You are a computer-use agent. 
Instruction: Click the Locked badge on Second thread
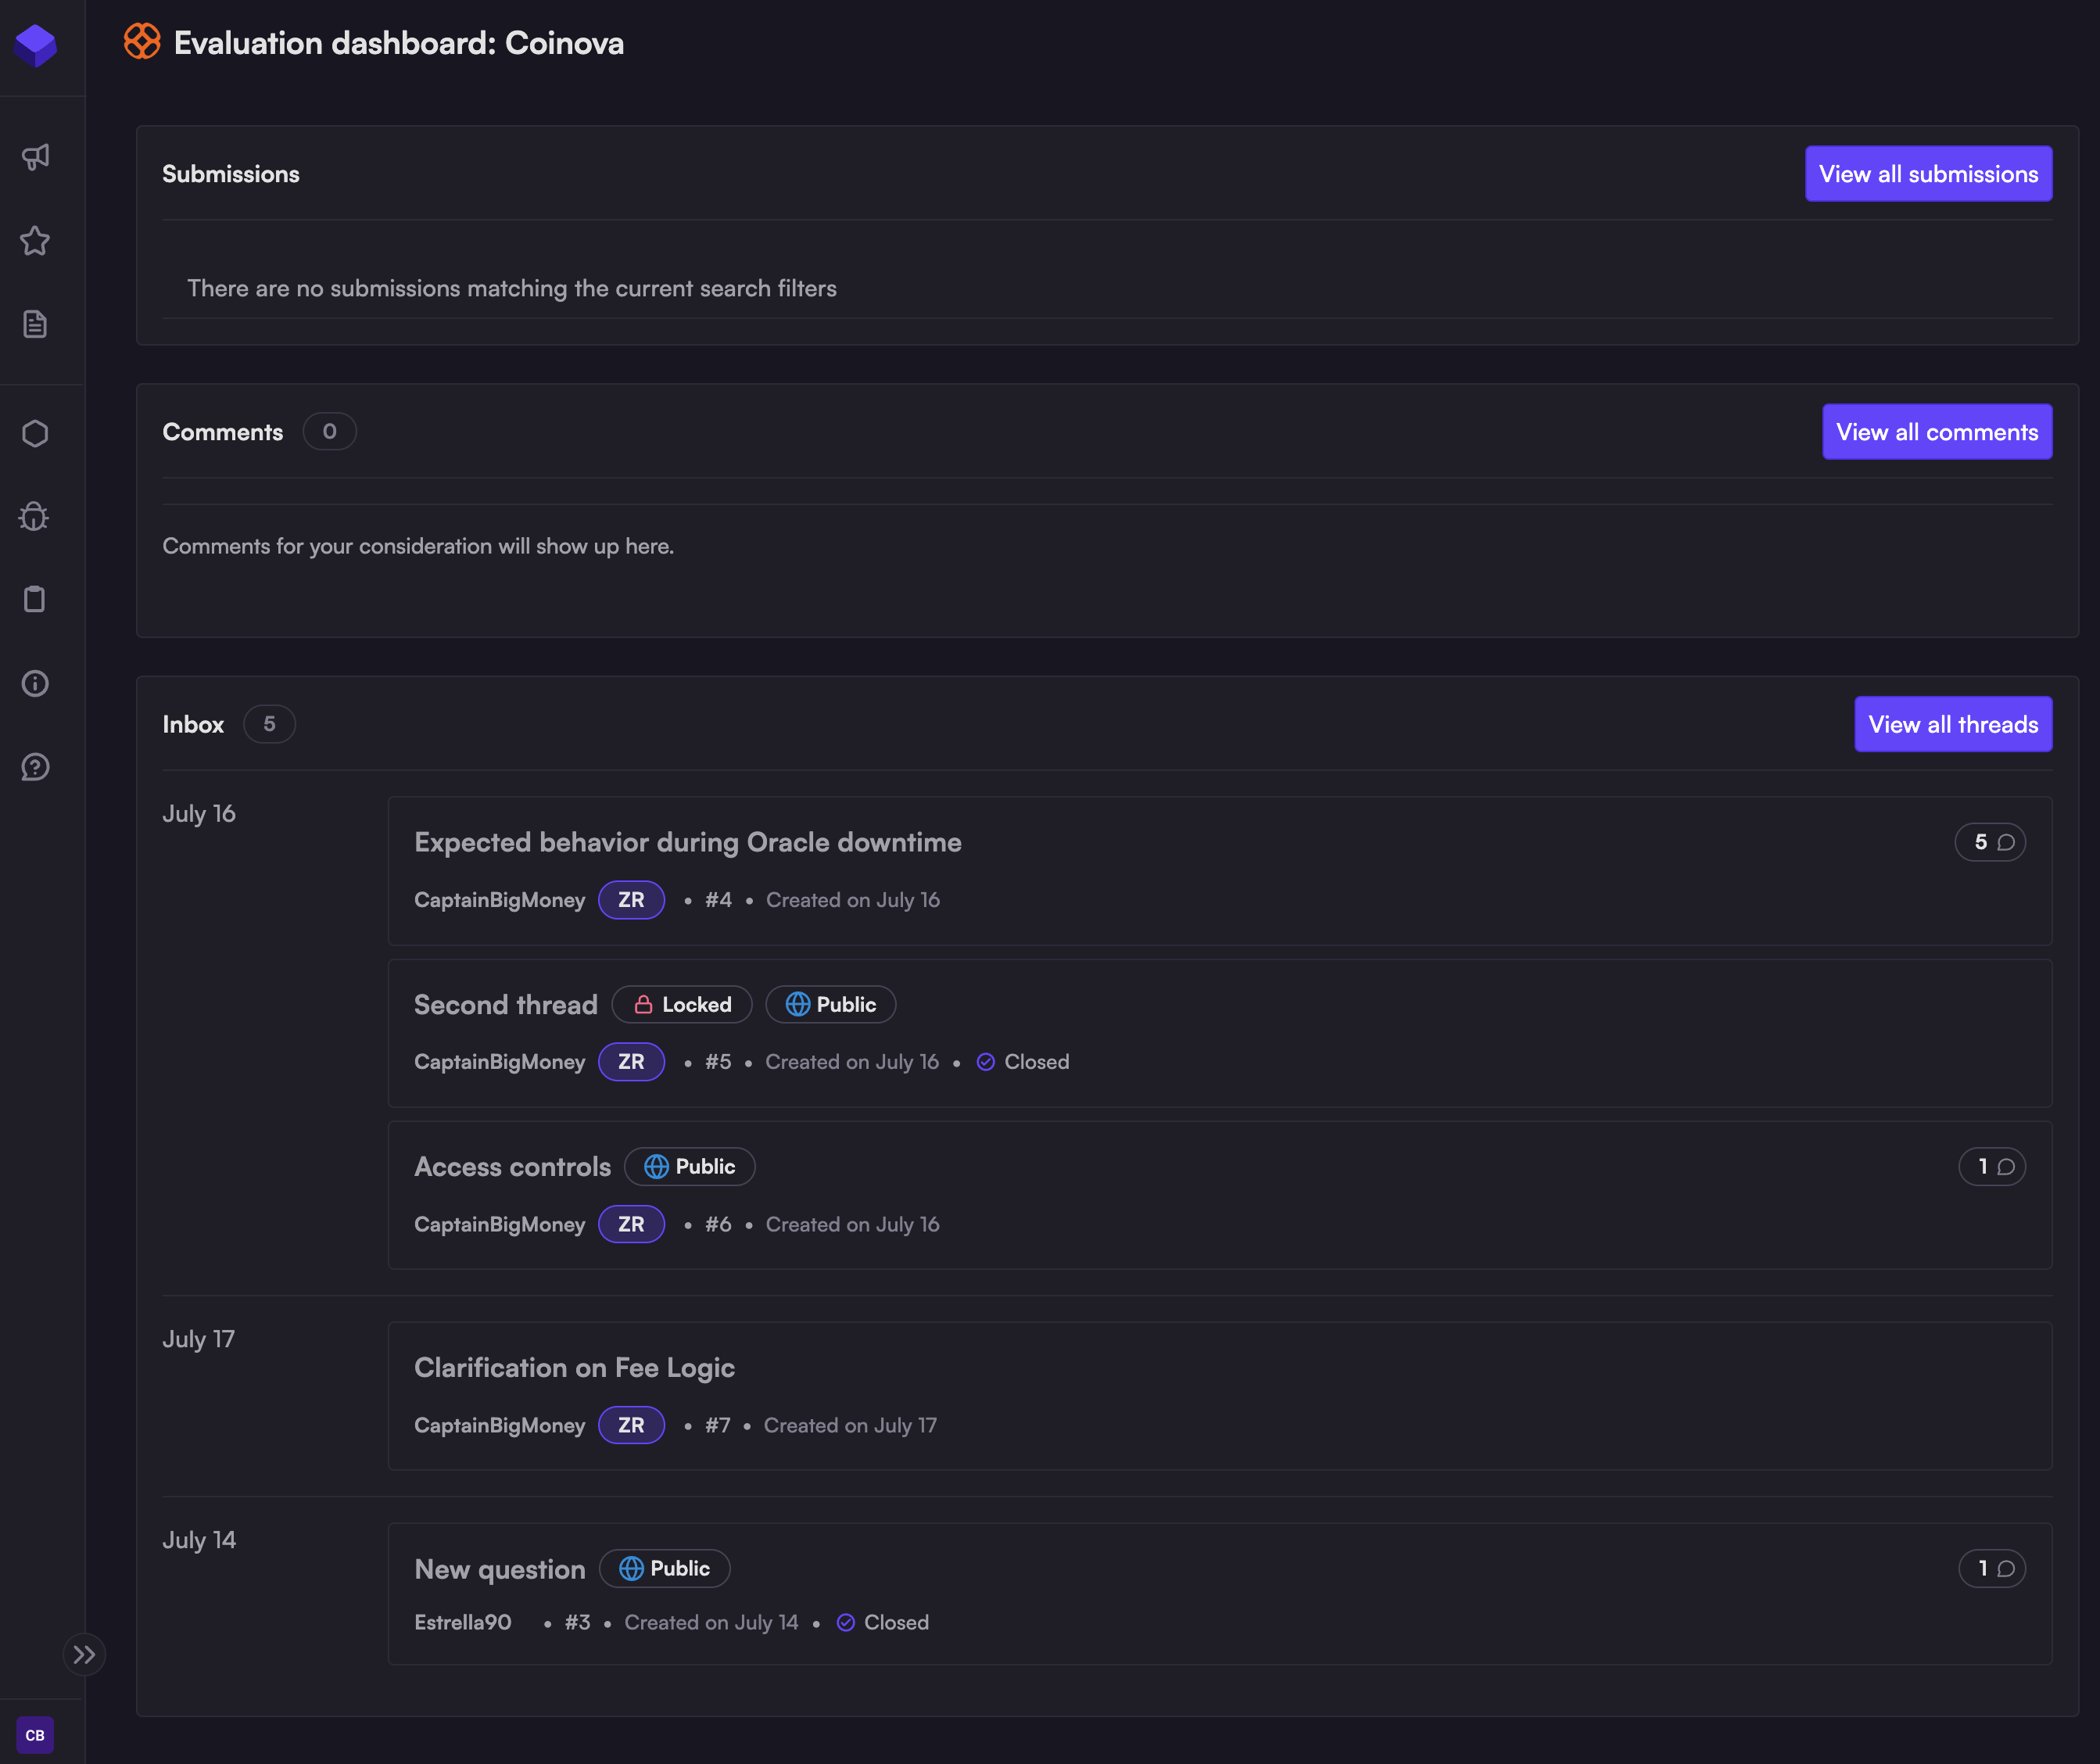pos(682,1005)
